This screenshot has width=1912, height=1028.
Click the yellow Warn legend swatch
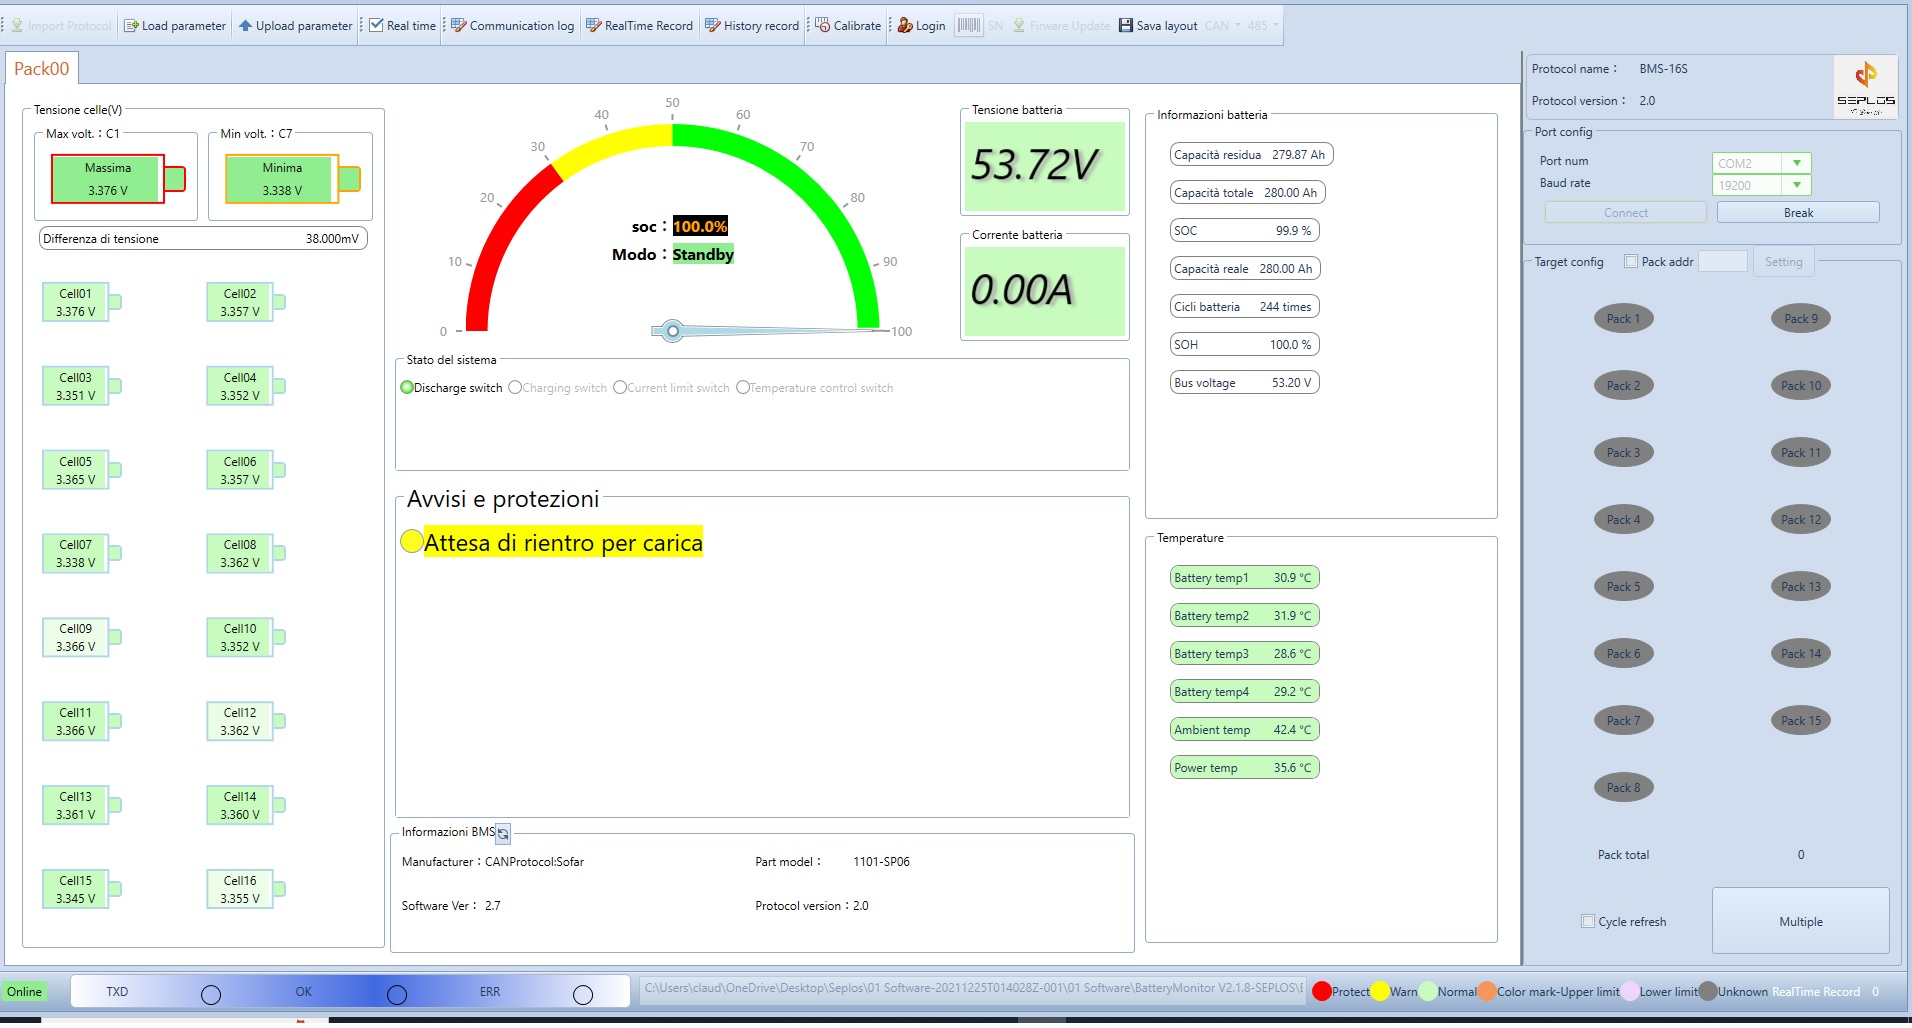pyautogui.click(x=1380, y=991)
